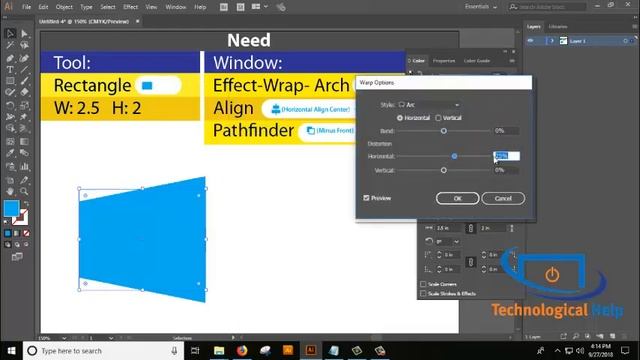The height and width of the screenshot is (360, 640).
Task: Choose the Column Graph tool
Action: (x=24, y=166)
